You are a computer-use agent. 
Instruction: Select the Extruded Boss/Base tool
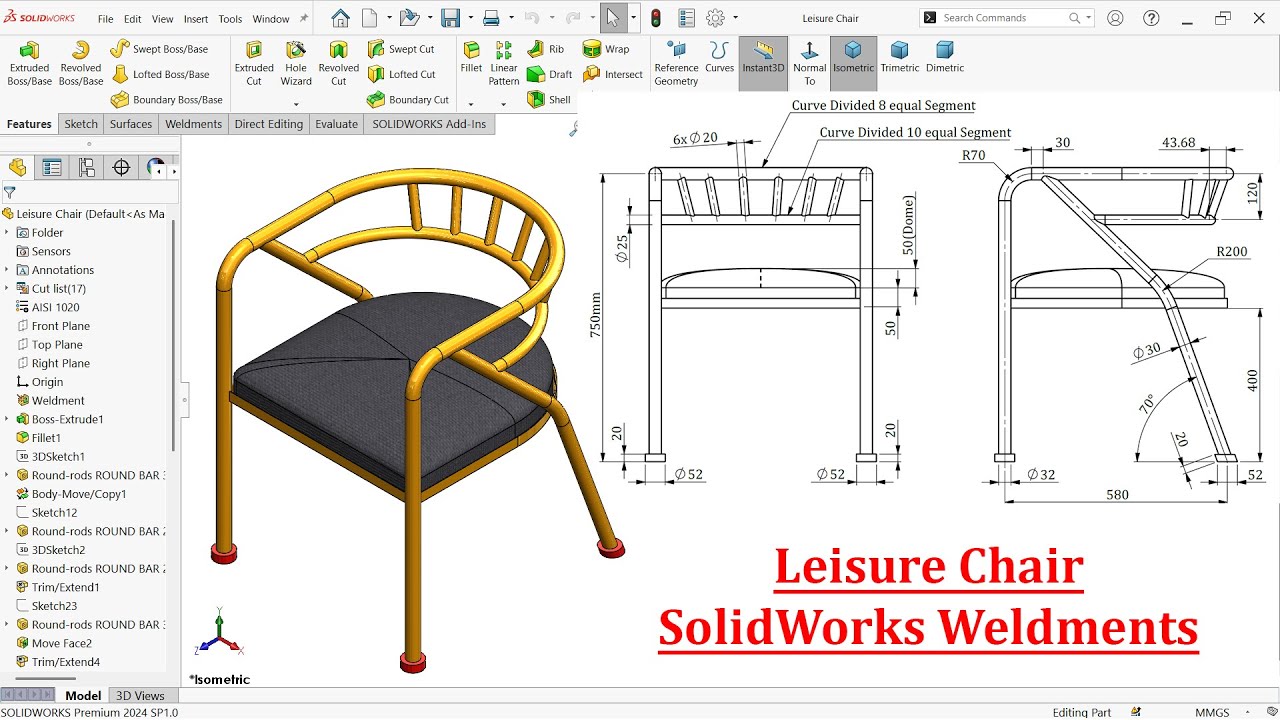click(x=29, y=64)
